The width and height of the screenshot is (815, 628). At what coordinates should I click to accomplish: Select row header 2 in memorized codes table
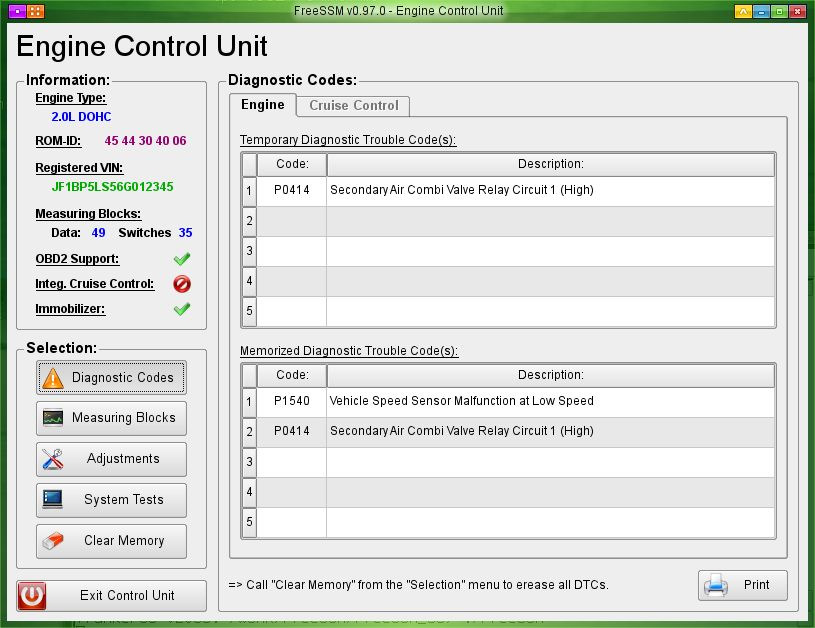click(249, 433)
